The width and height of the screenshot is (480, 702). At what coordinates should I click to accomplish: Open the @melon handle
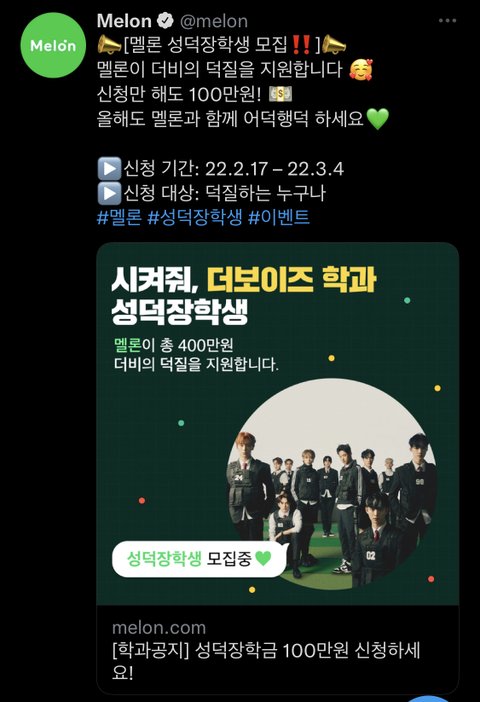tap(214, 21)
